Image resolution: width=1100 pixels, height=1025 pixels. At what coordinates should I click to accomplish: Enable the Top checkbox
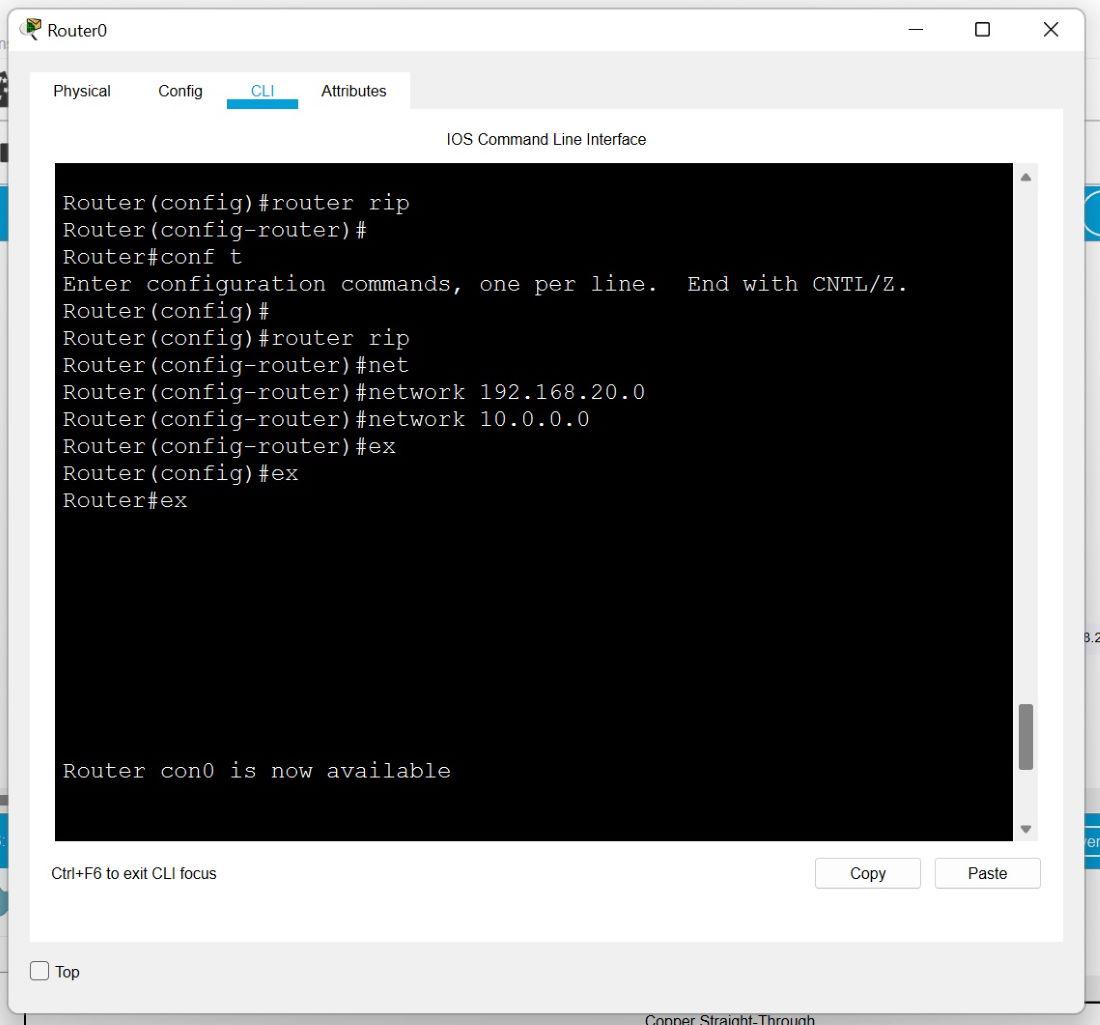[x=40, y=971]
